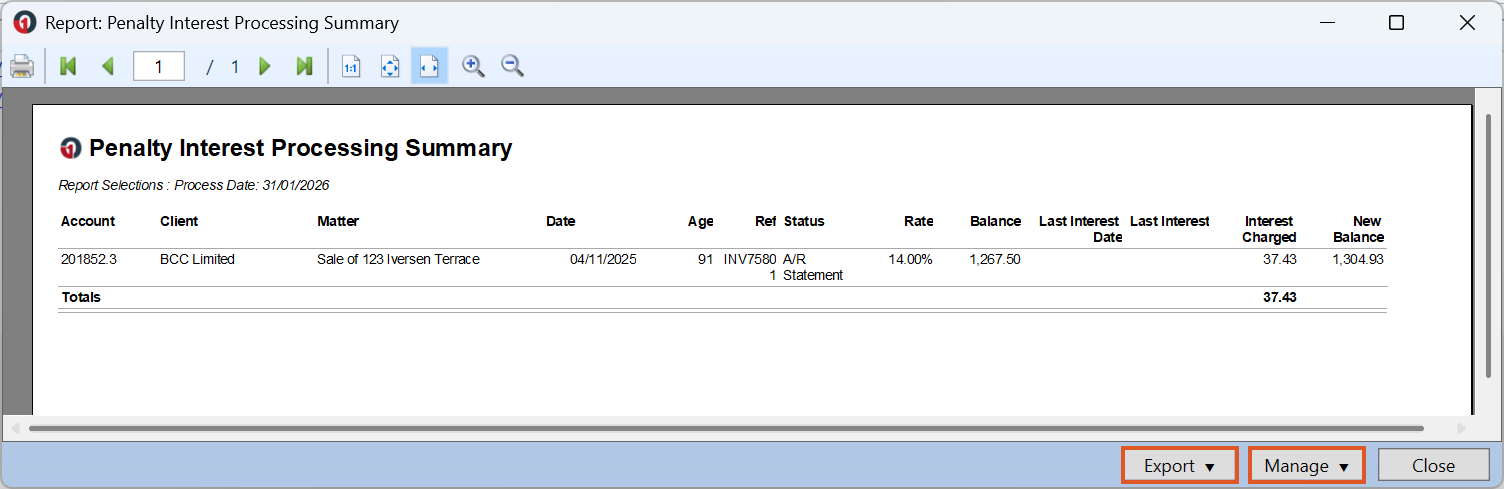Click the page number input field
This screenshot has height=489, width=1504.
click(159, 67)
